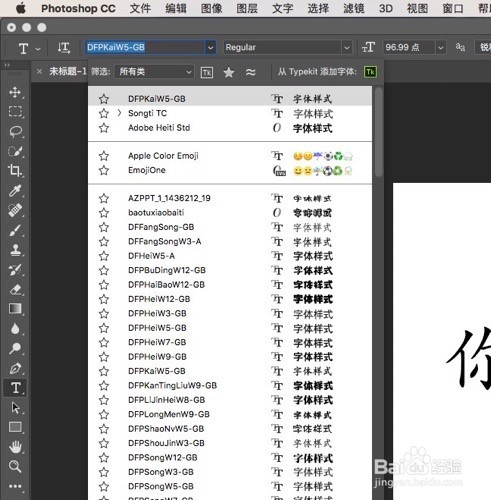Expand the collapsed toolbar double arrows

6,65
